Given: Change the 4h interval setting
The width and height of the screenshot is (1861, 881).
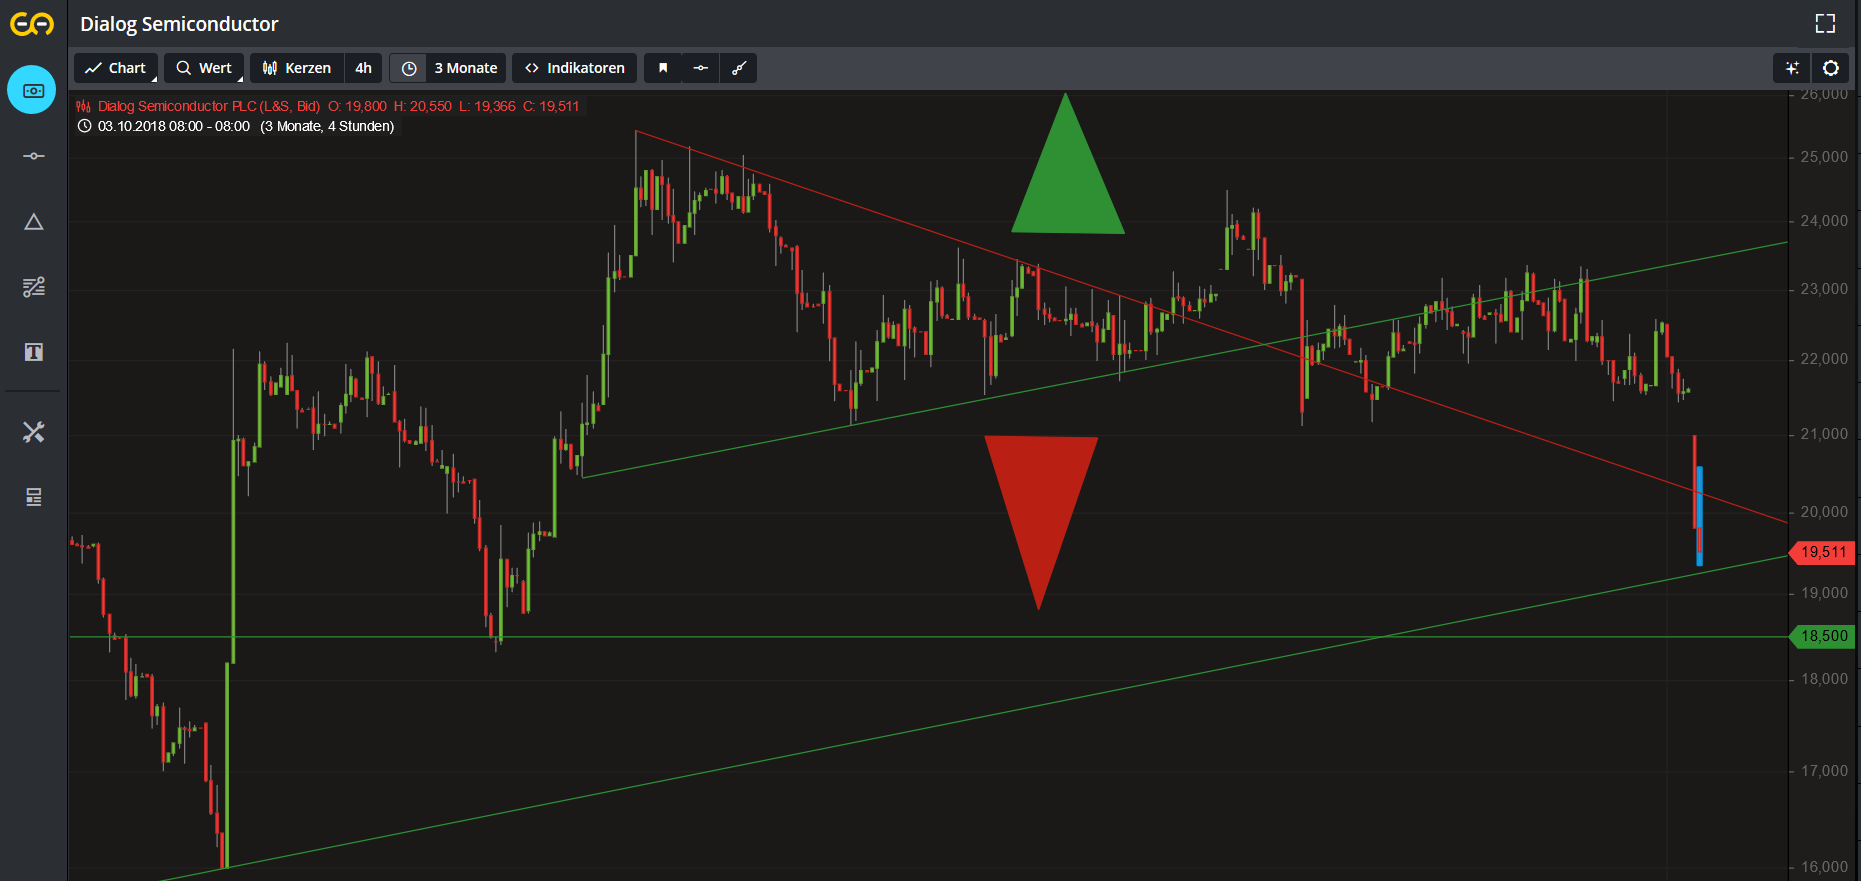Looking at the screenshot, I should pos(363,68).
